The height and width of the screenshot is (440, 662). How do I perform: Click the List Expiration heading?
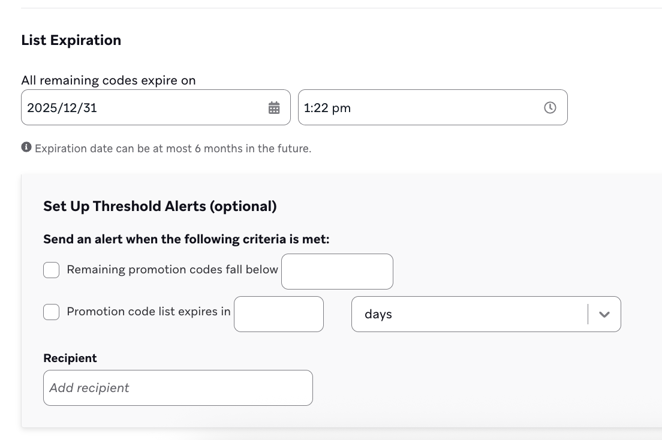(x=71, y=40)
